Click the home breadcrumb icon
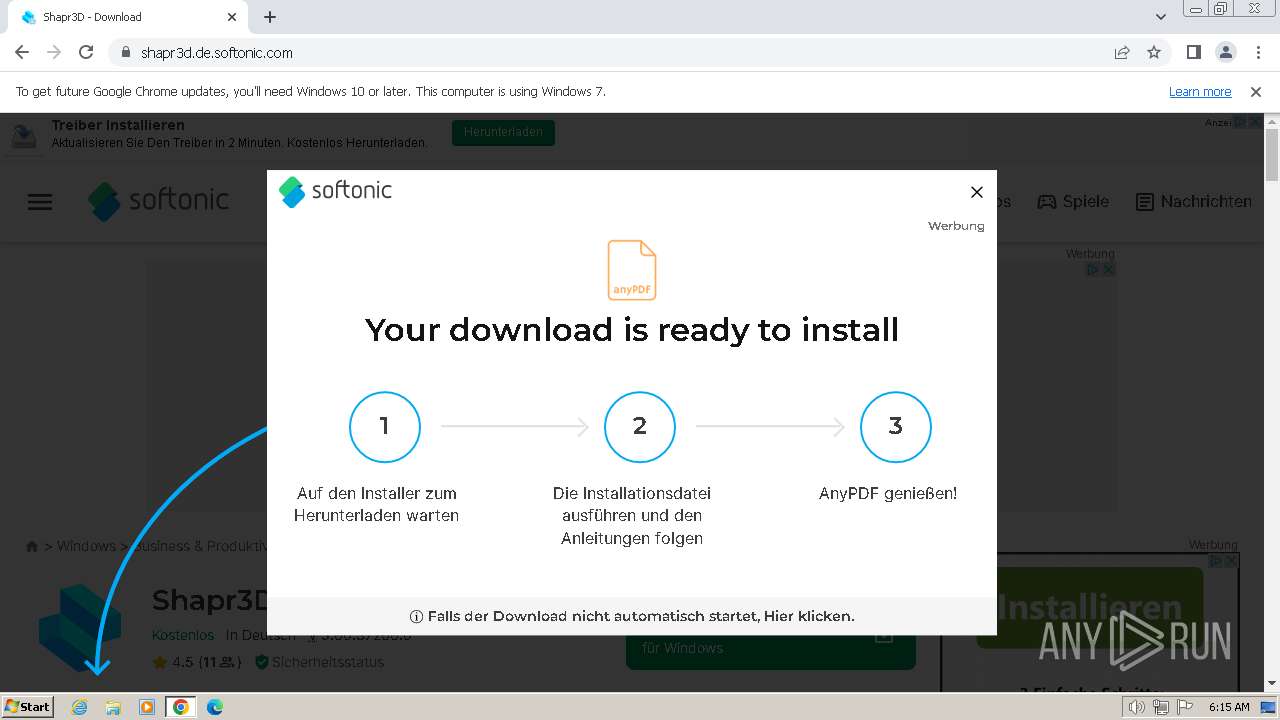 pos(32,546)
